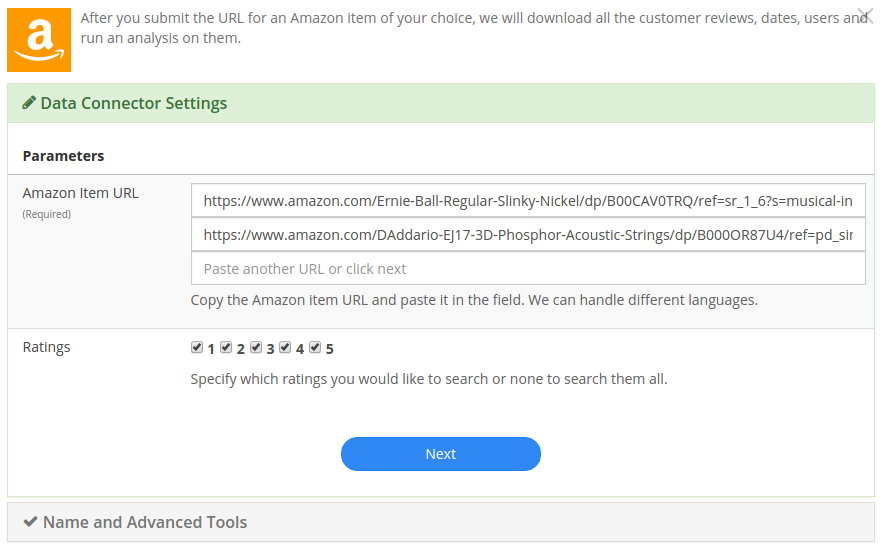Click the orange Amazon logo icon
Screen dimensions: 883x551
click(39, 40)
